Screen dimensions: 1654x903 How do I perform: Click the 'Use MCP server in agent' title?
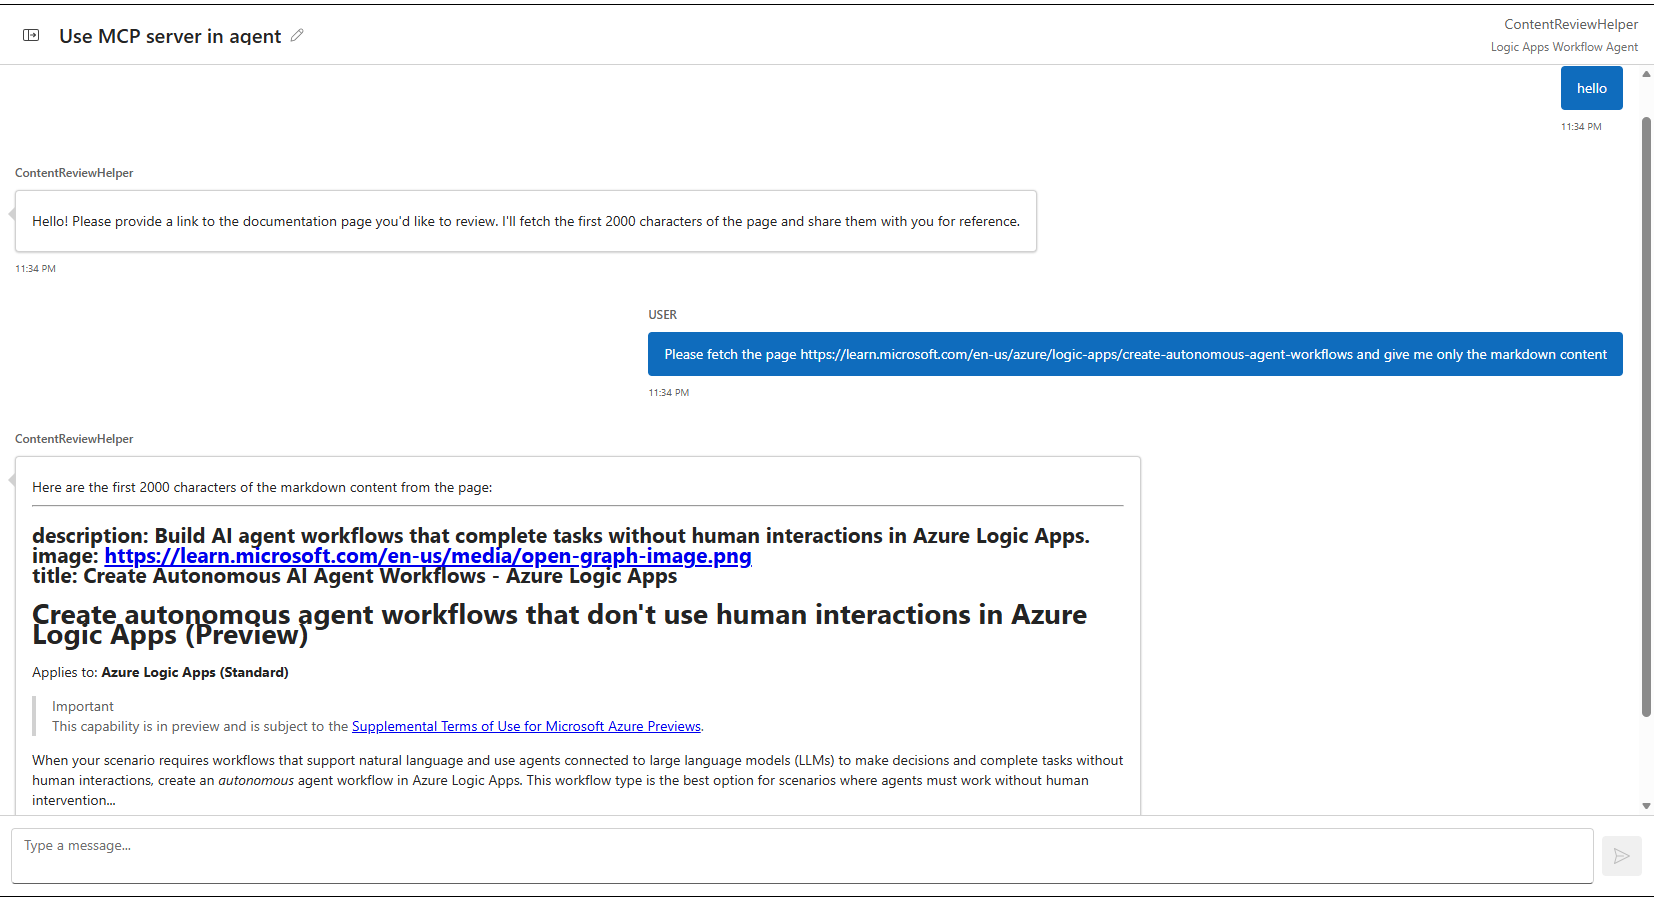(x=170, y=36)
